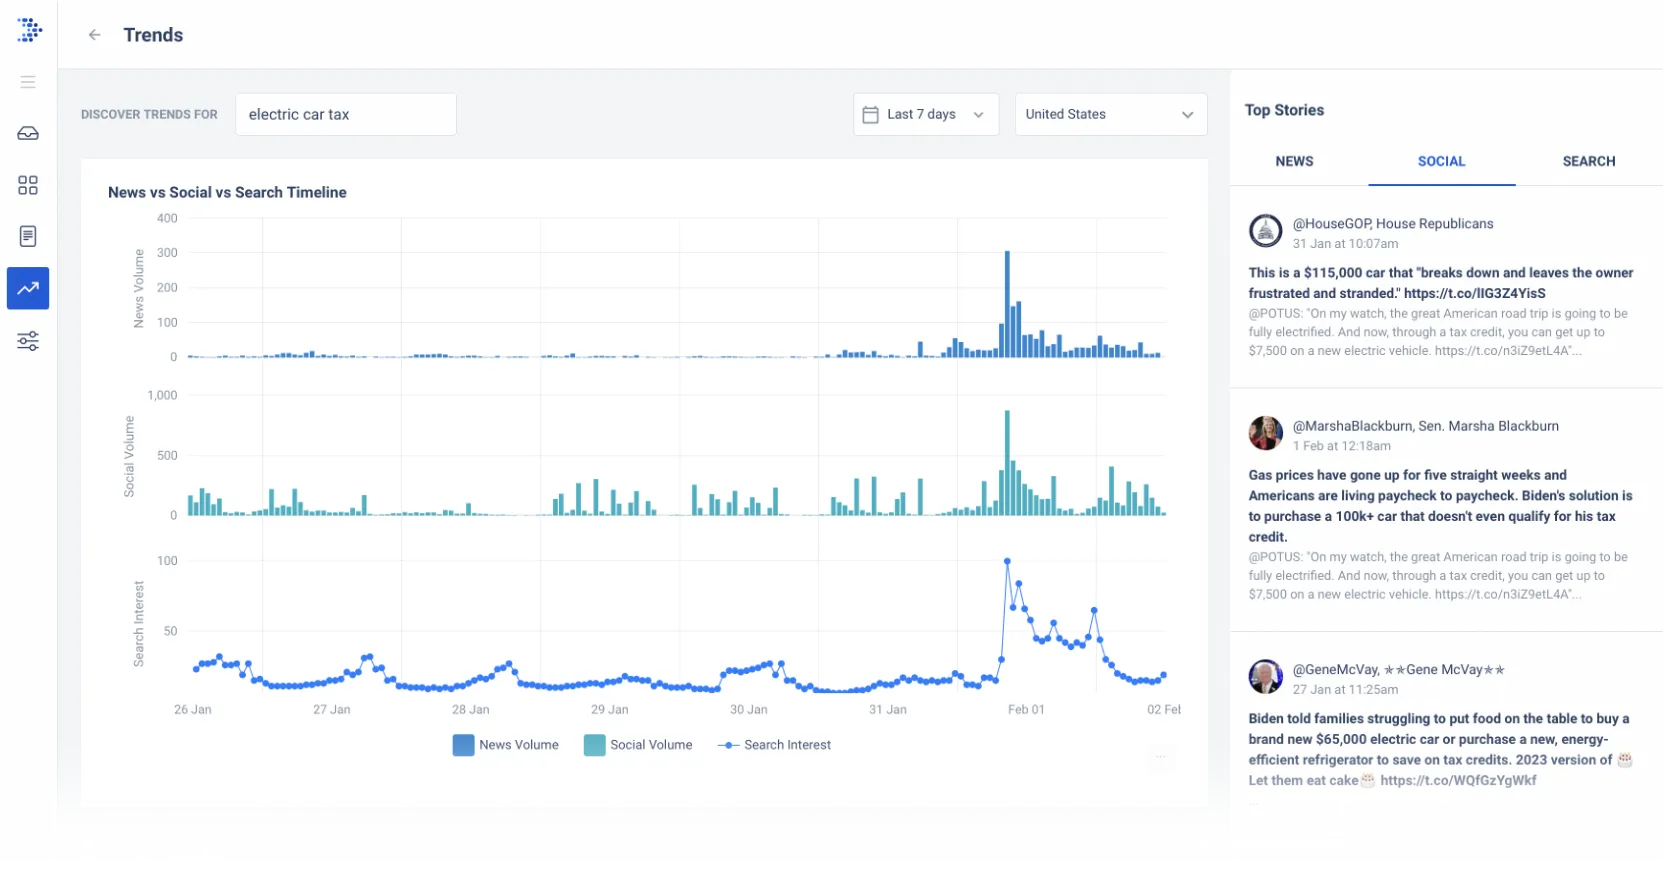Click the 27 Jan at 11:25am timestamp
This screenshot has width=1663, height=870.
coord(1345,689)
